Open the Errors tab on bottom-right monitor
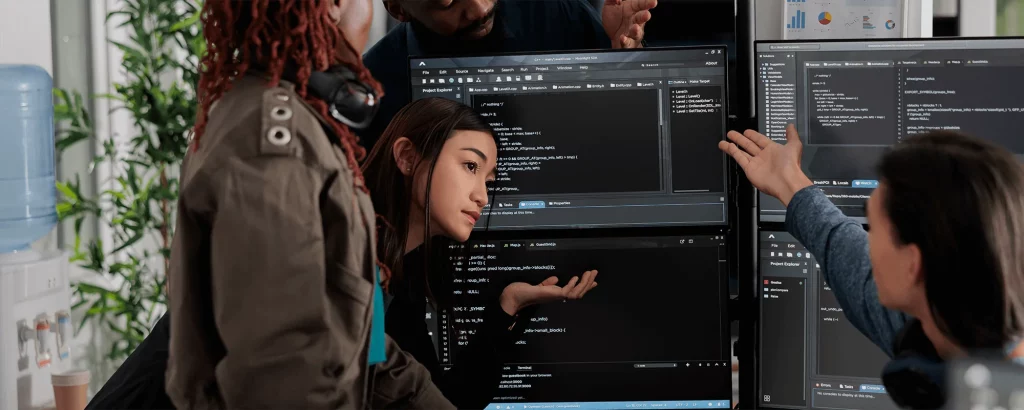Image resolution: width=1024 pixels, height=410 pixels. coord(823,385)
